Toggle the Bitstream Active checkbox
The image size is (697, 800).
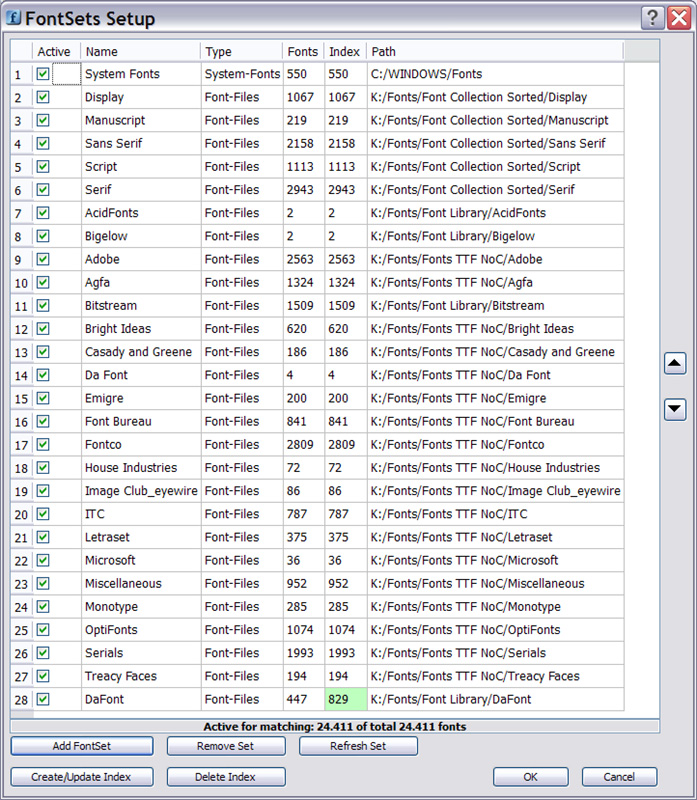point(43,306)
